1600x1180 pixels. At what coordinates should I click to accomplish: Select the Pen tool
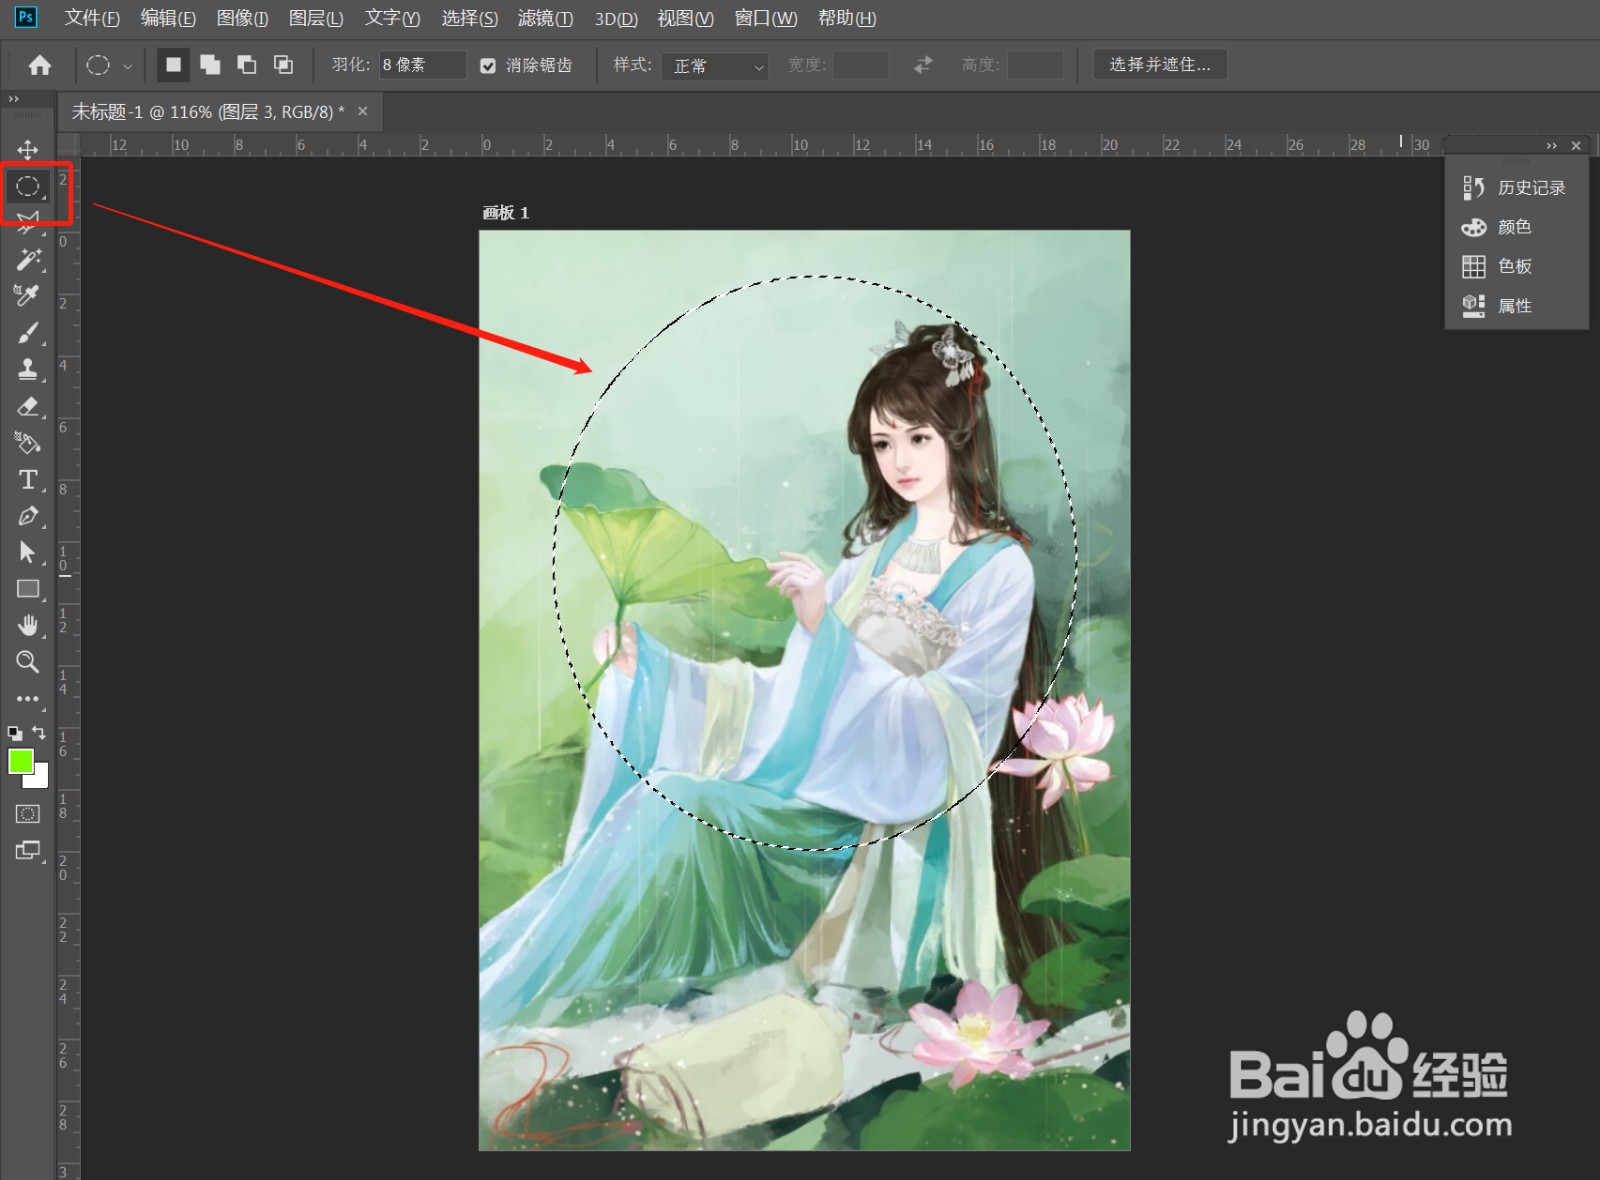click(27, 516)
